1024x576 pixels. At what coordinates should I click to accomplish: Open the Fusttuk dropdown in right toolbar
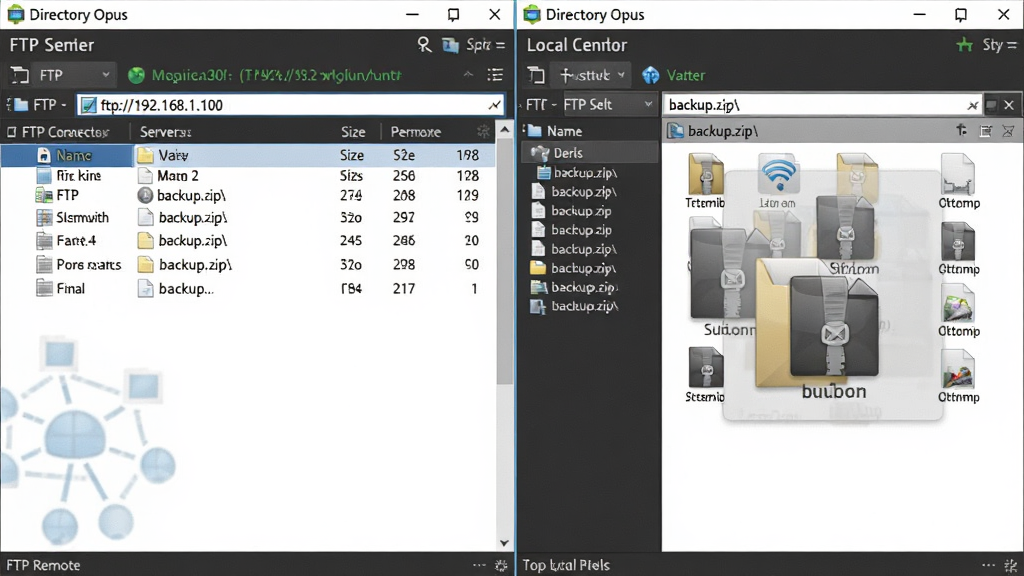coord(592,75)
